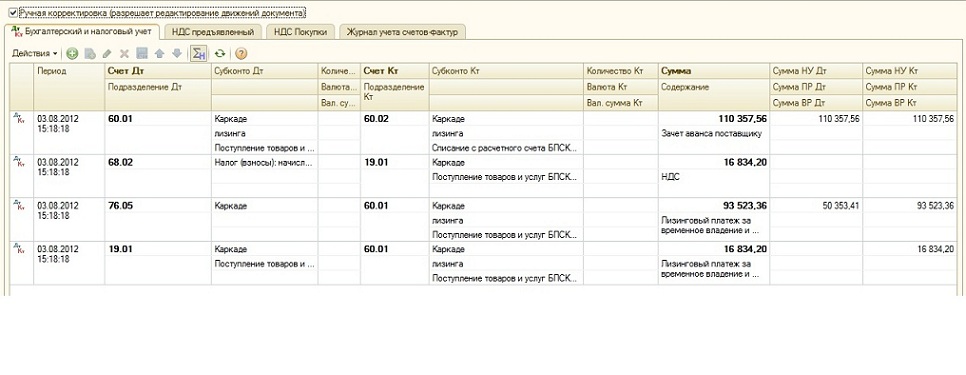Image resolution: width=966 pixels, height=375 pixels.
Task: Click the НДС description cell
Action: tap(713, 177)
